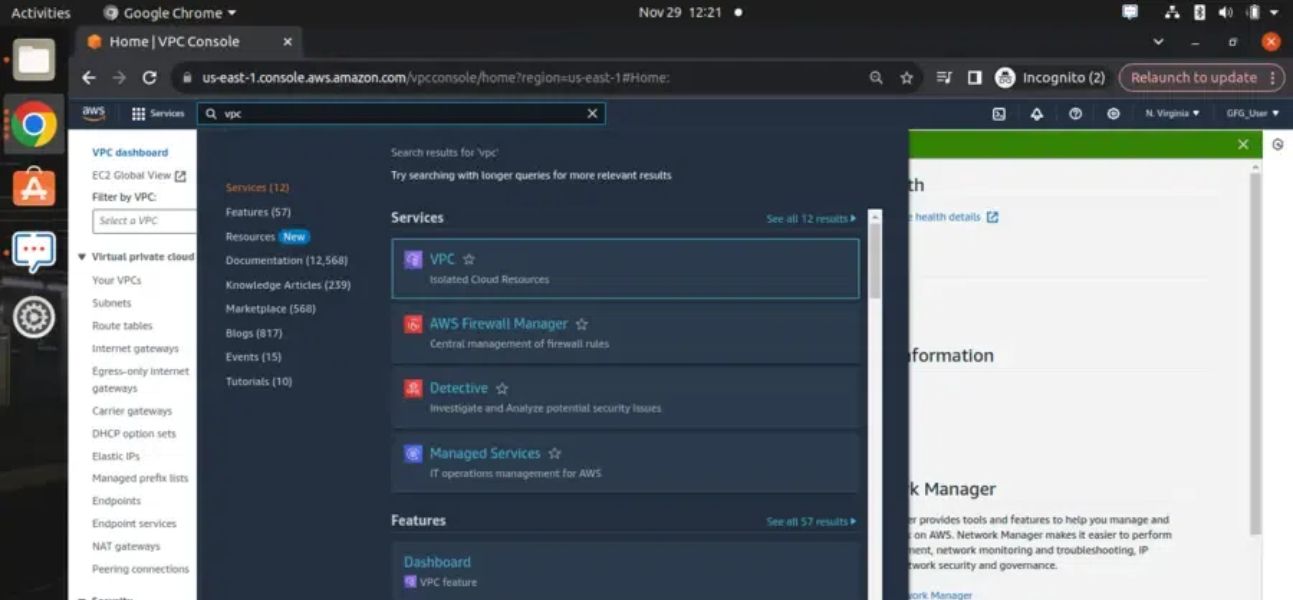This screenshot has width=1293, height=600.
Task: Click the AWS logo home icon
Action: coord(94,113)
